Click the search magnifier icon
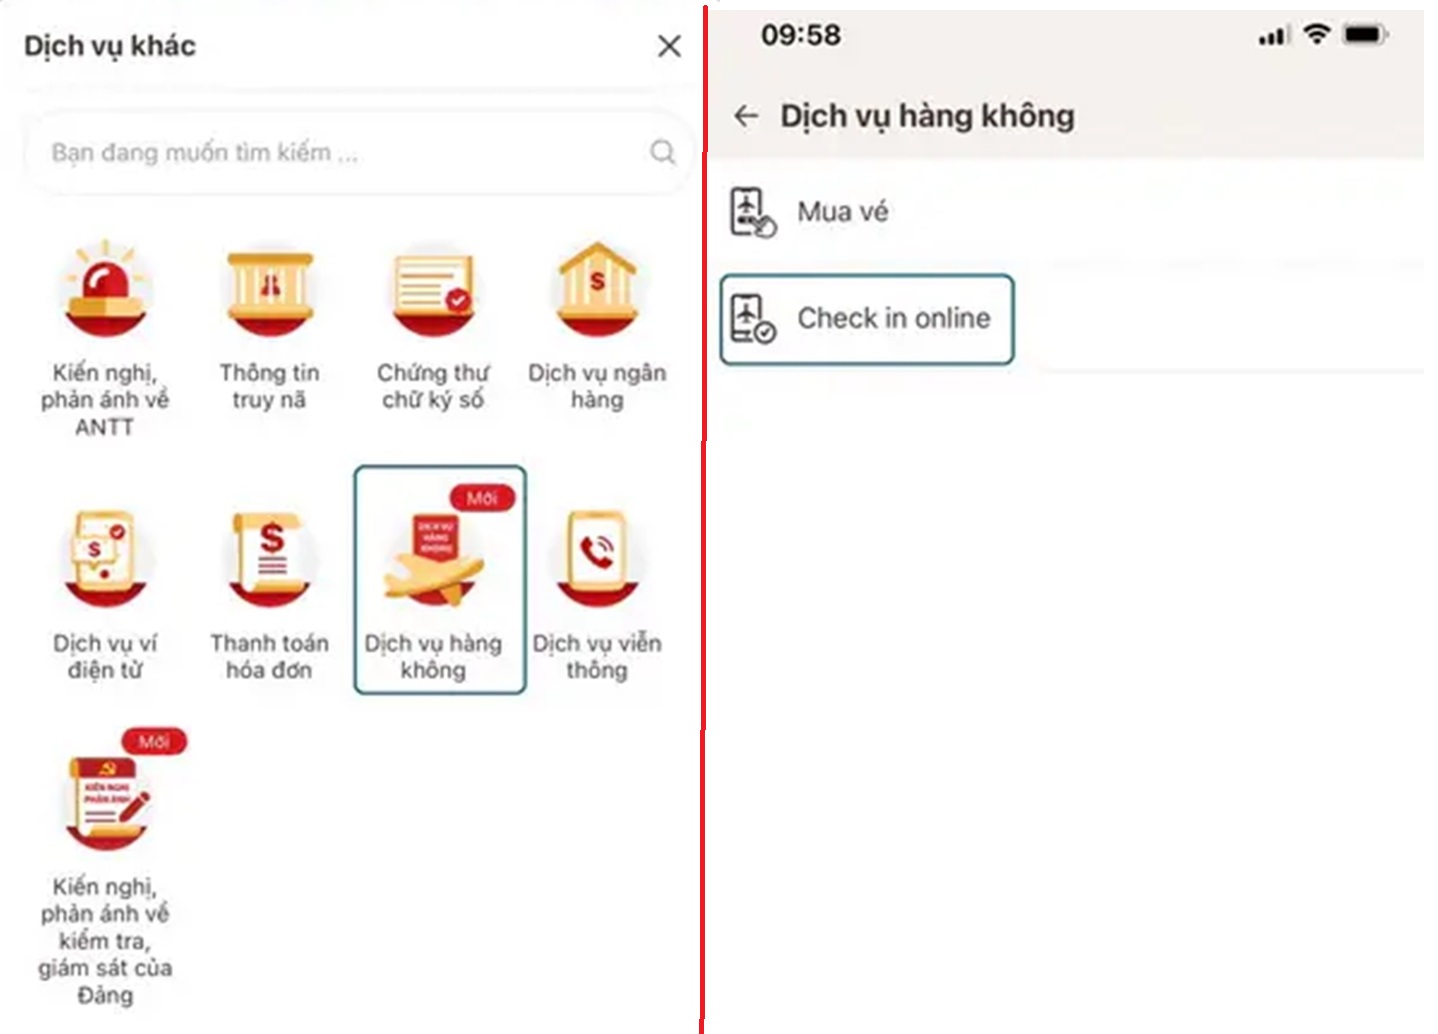Screen dimensions: 1438x1034 [662, 152]
